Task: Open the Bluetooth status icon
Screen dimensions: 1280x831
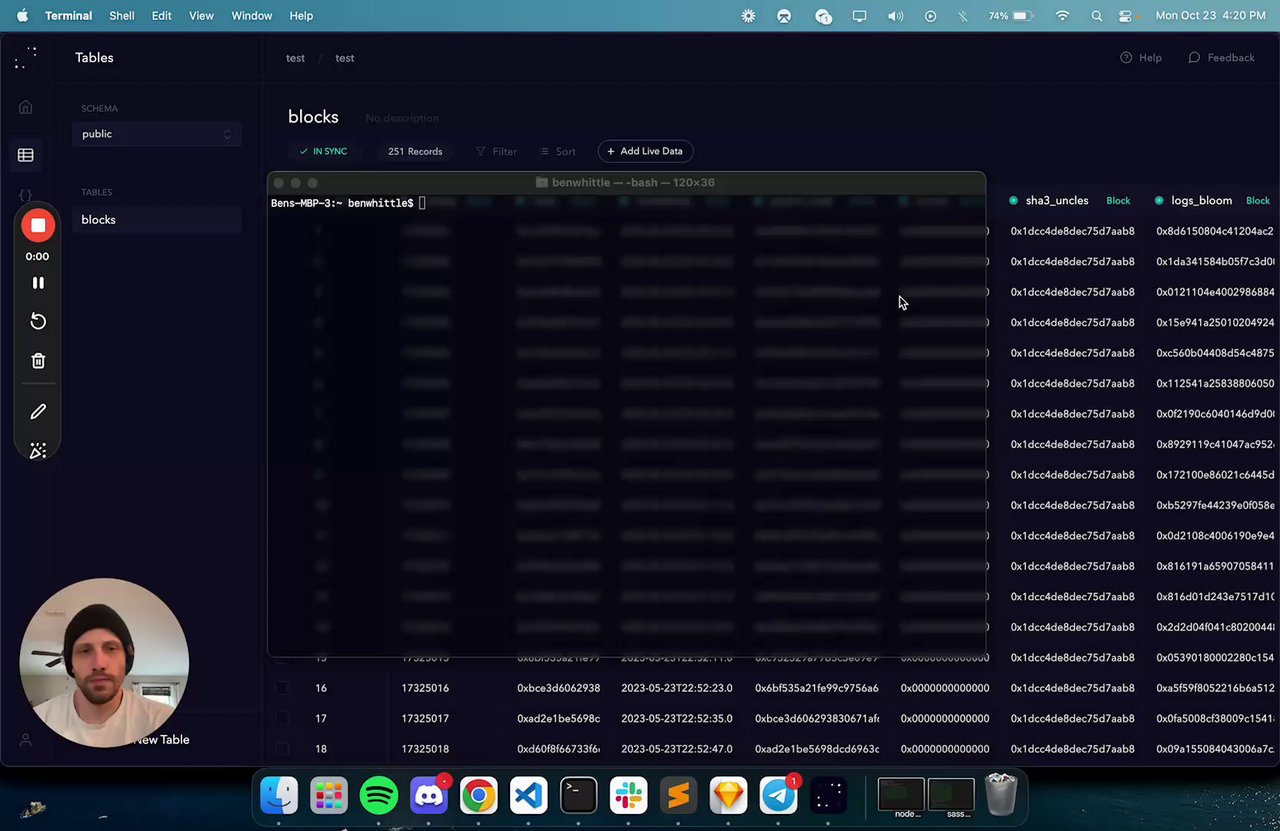Action: point(963,16)
